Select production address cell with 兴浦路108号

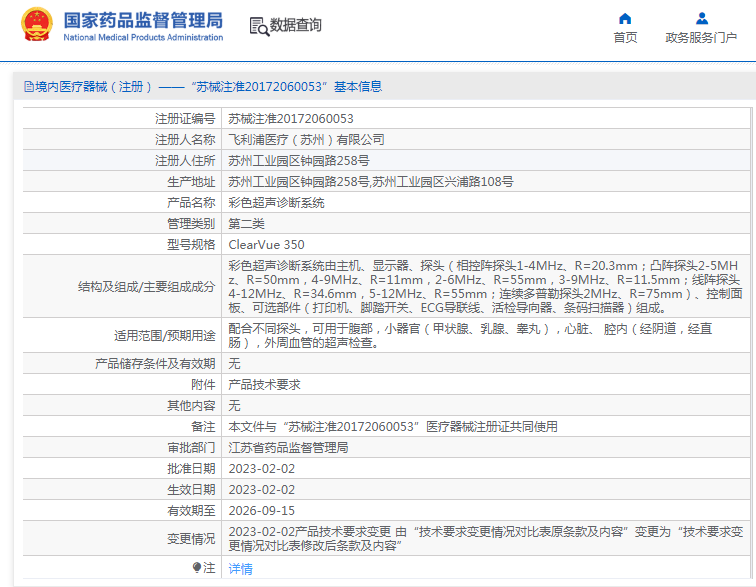[x=371, y=182]
